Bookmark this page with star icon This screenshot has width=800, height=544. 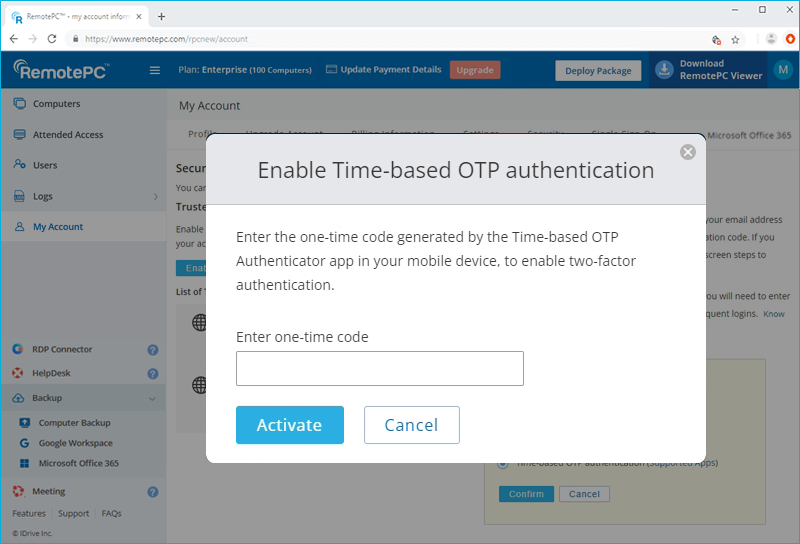735,39
